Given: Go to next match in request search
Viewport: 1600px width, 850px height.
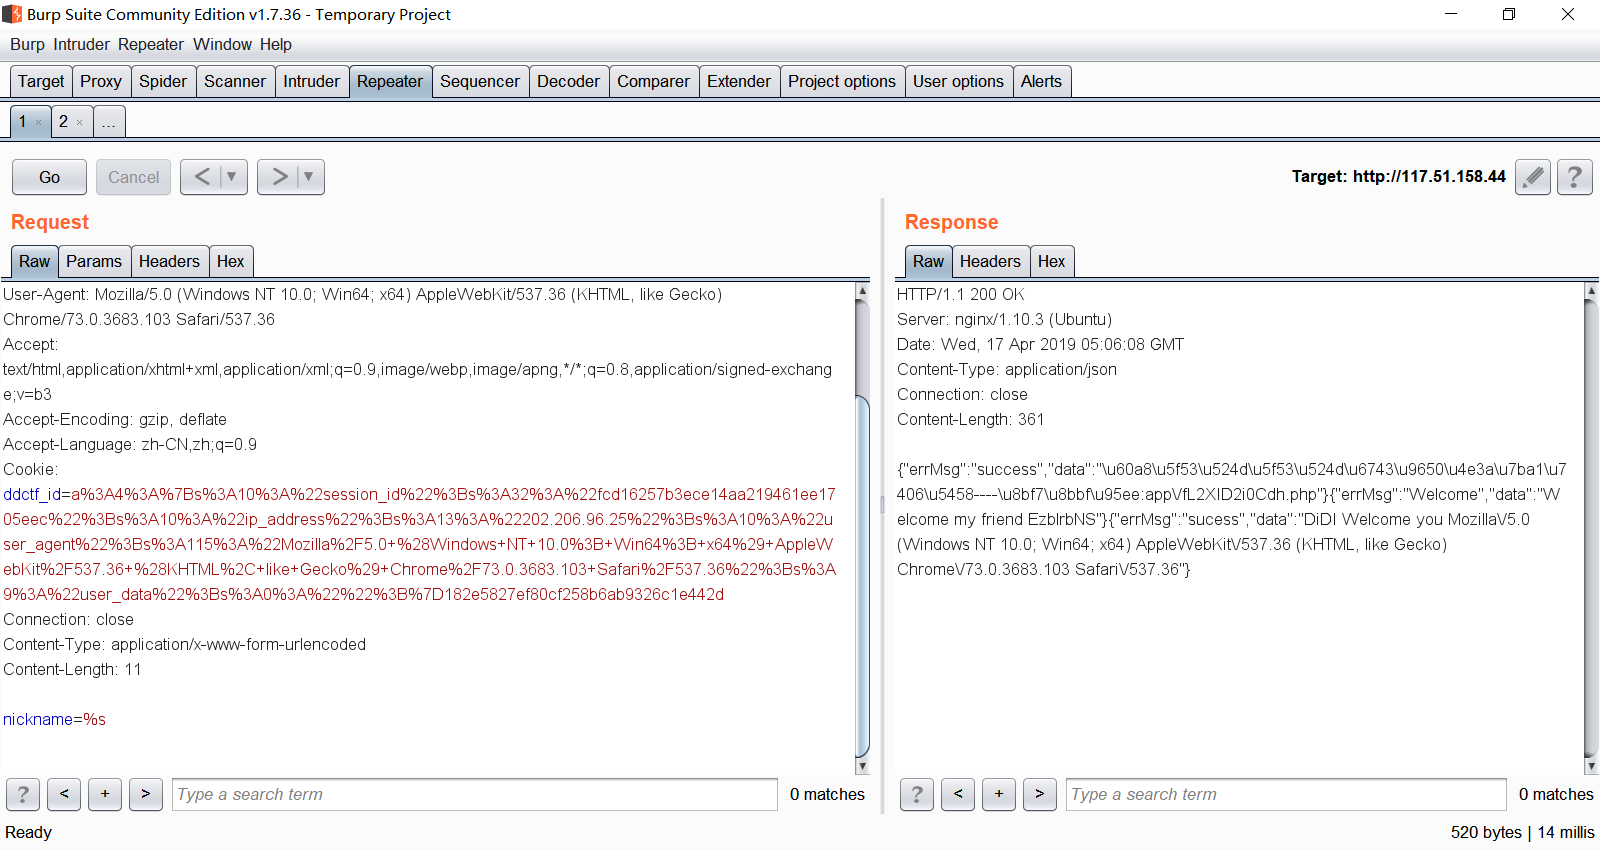Looking at the screenshot, I should coord(146,795).
